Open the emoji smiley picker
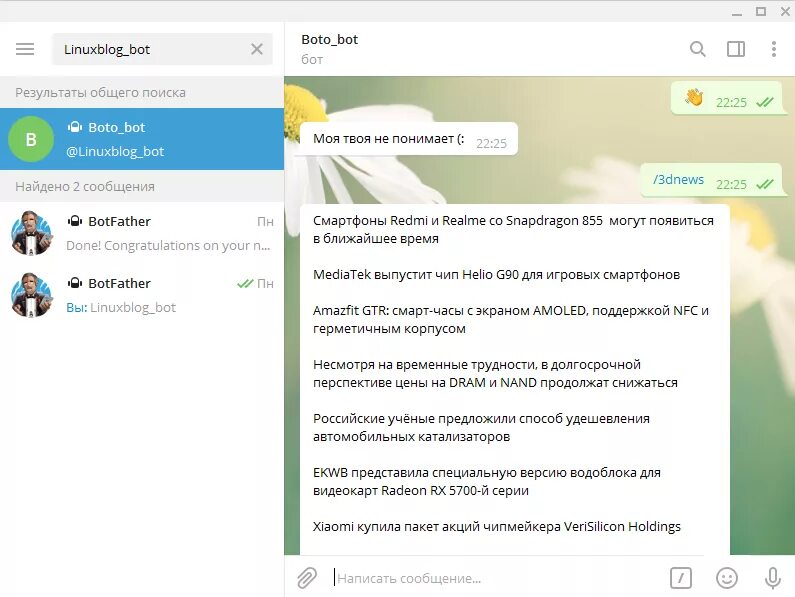795x597 pixels. [727, 578]
